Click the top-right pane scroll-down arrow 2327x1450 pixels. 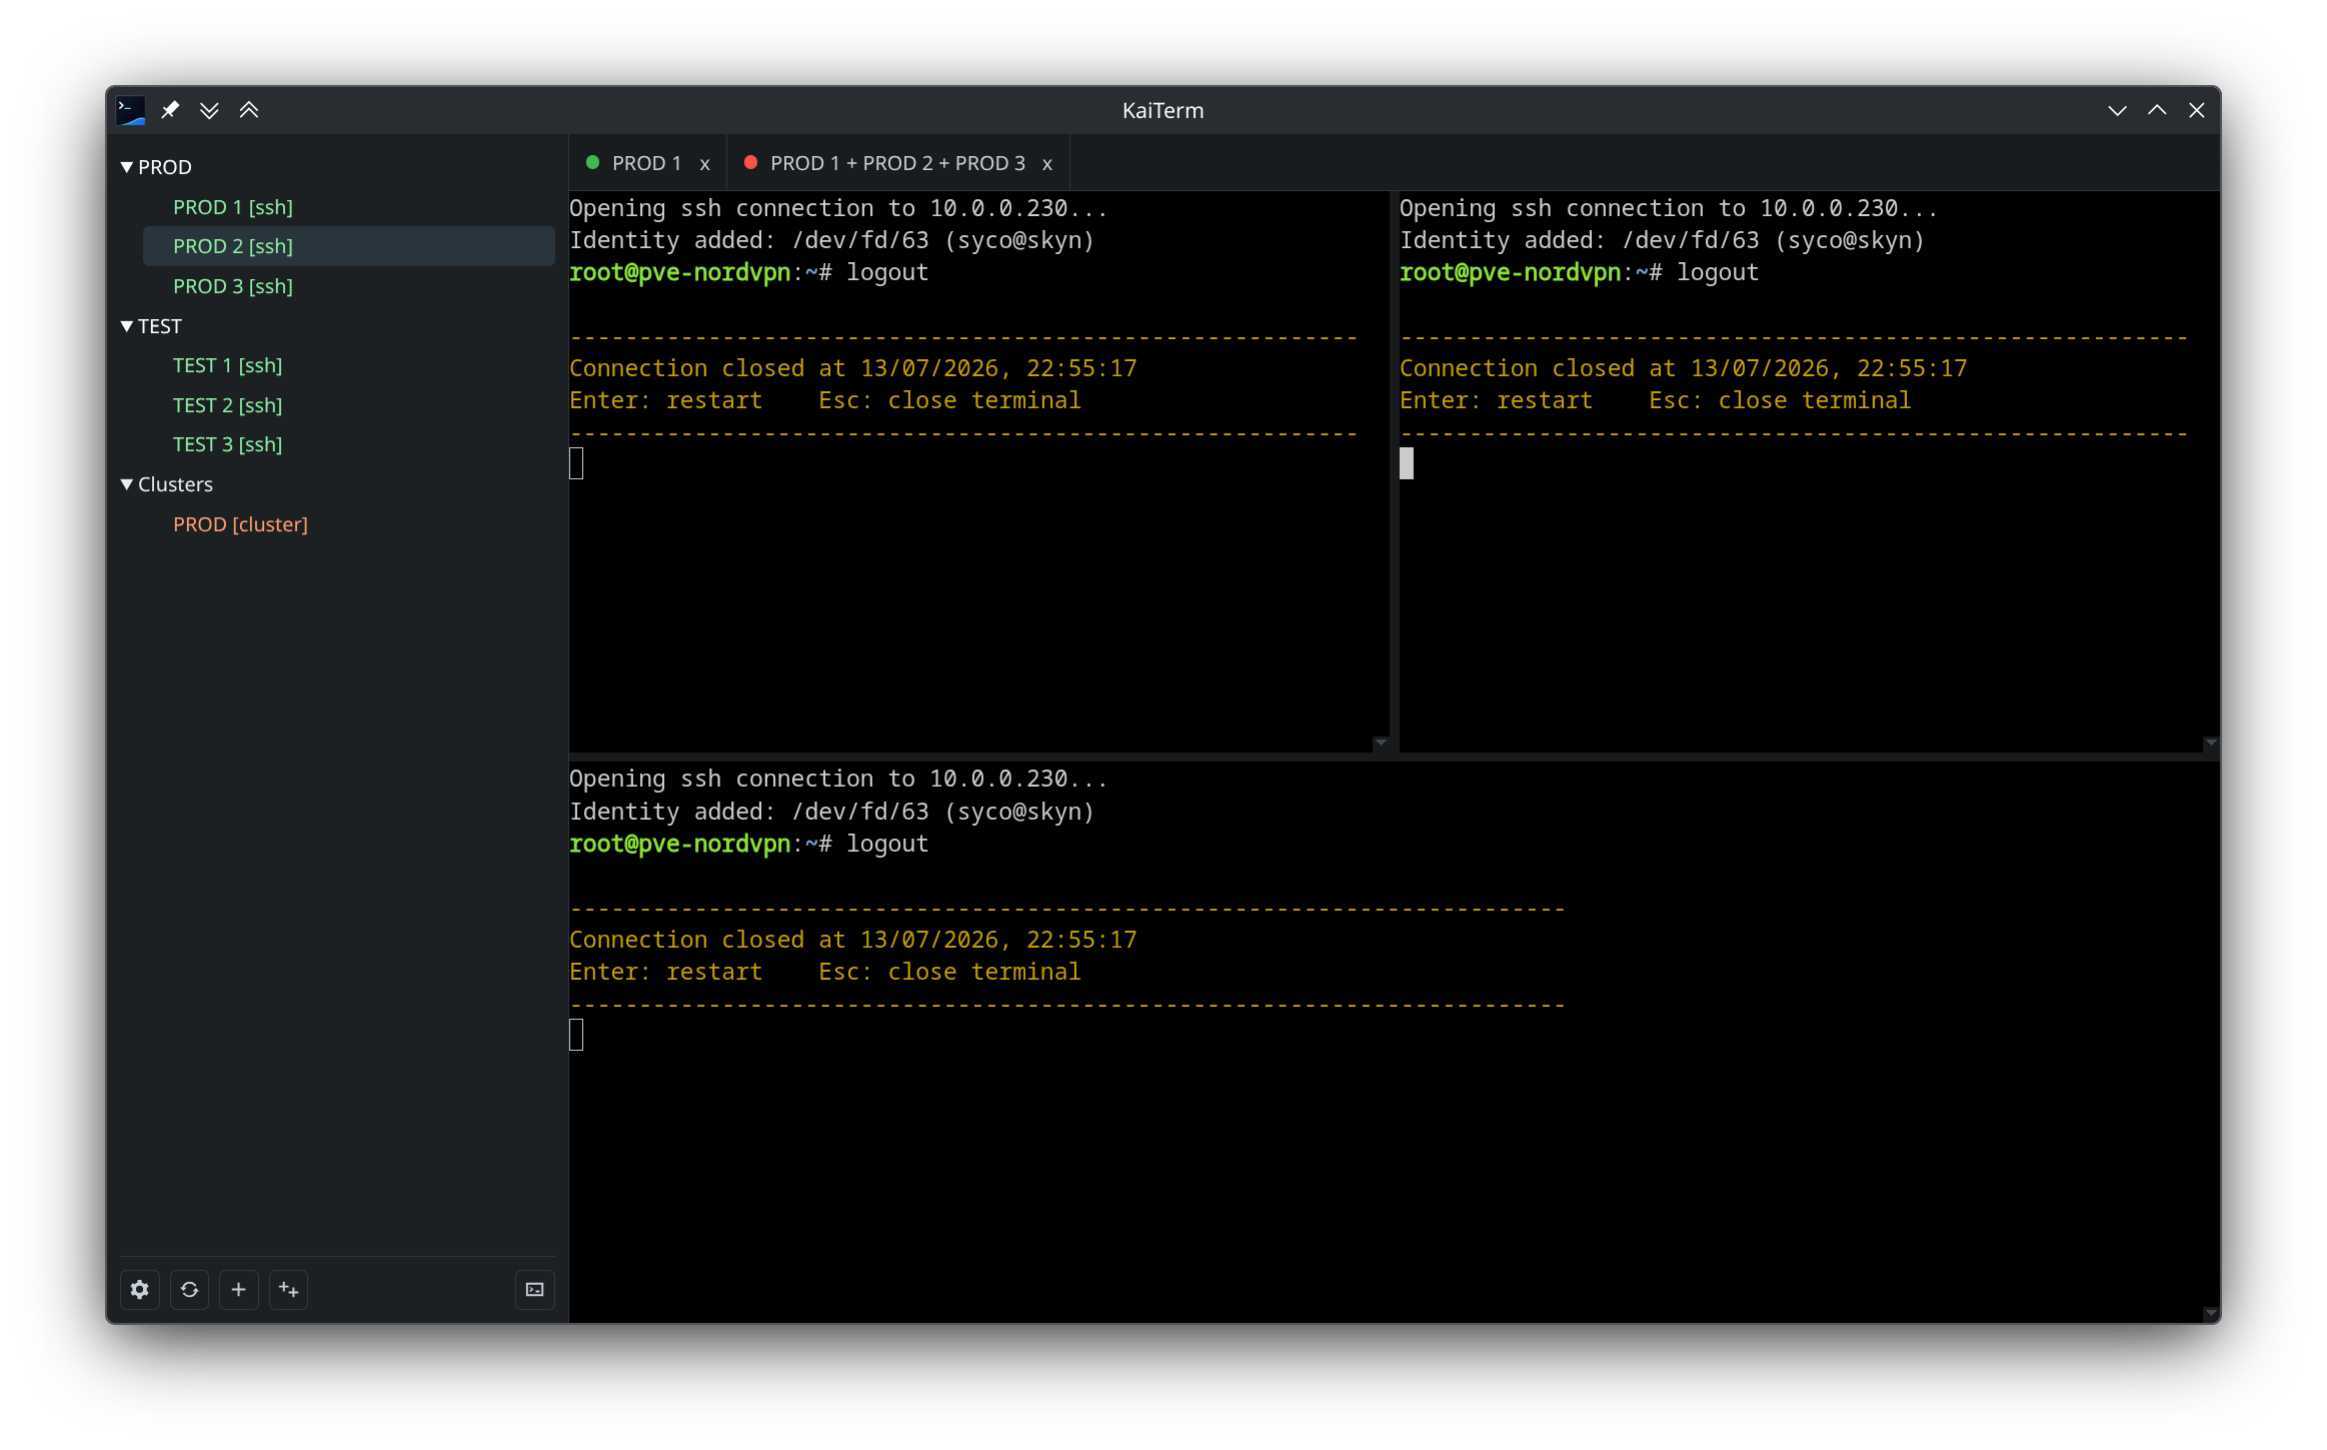coord(2210,742)
